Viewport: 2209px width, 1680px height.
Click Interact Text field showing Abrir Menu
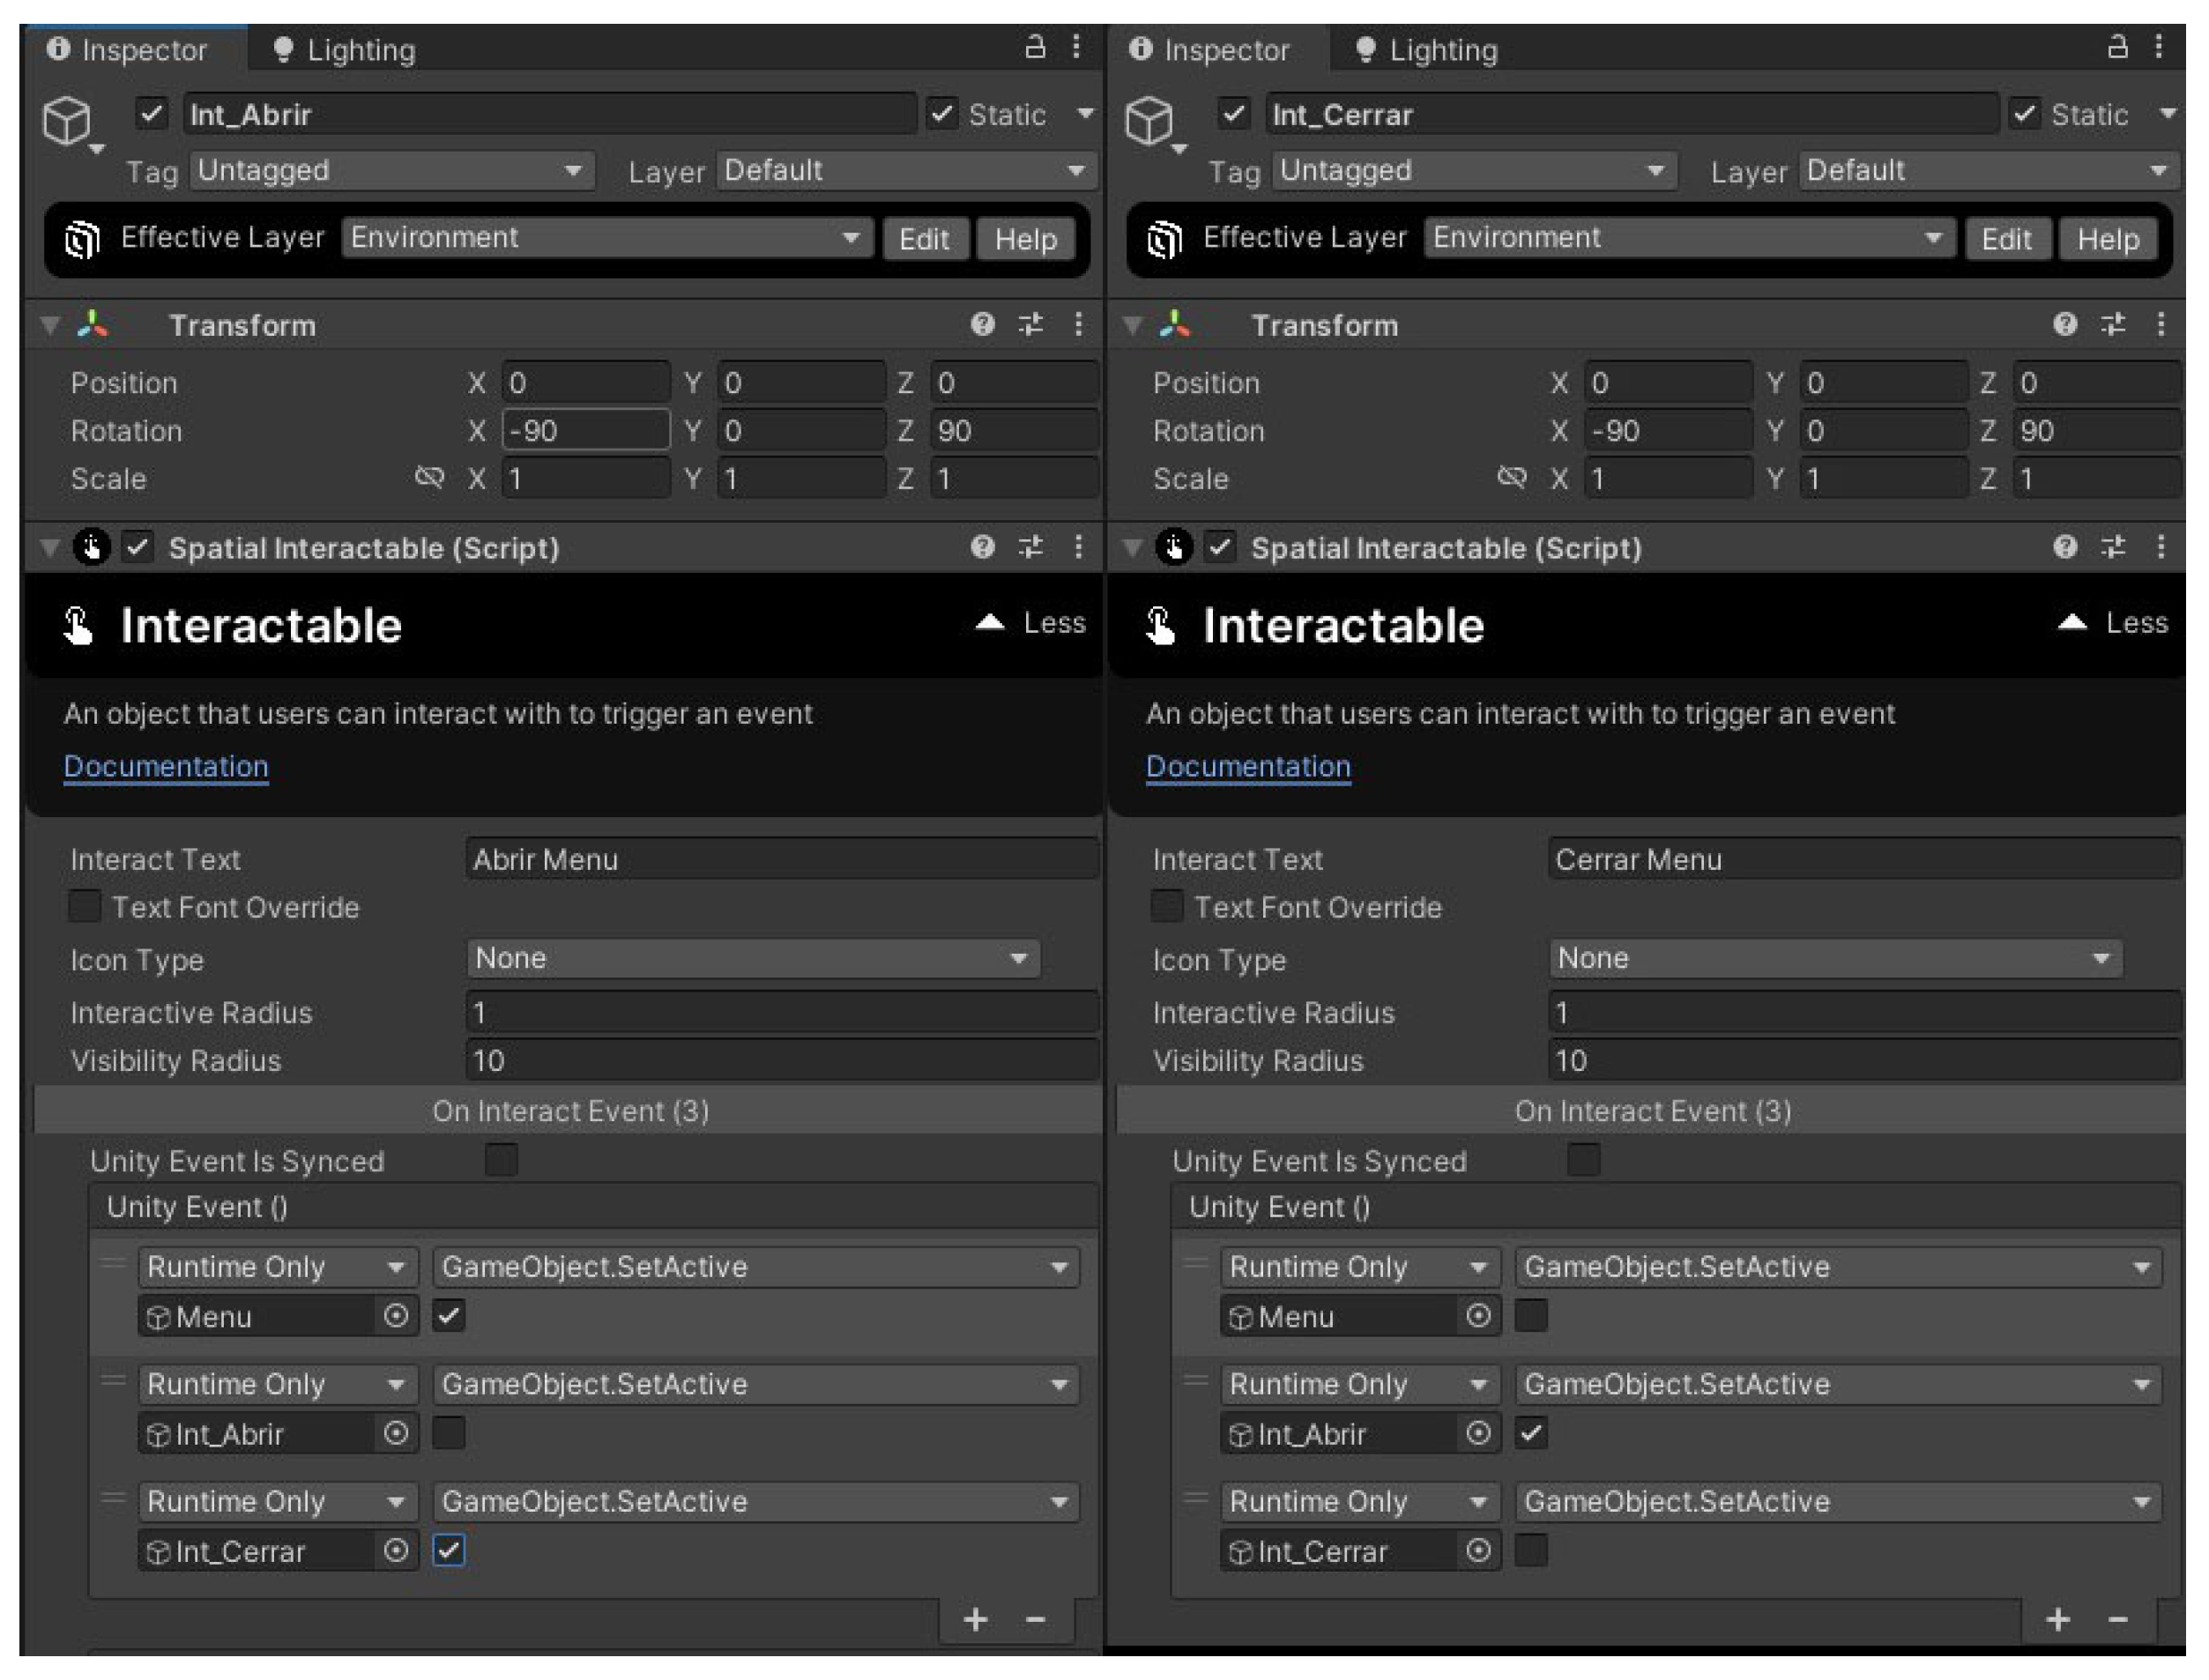780,859
